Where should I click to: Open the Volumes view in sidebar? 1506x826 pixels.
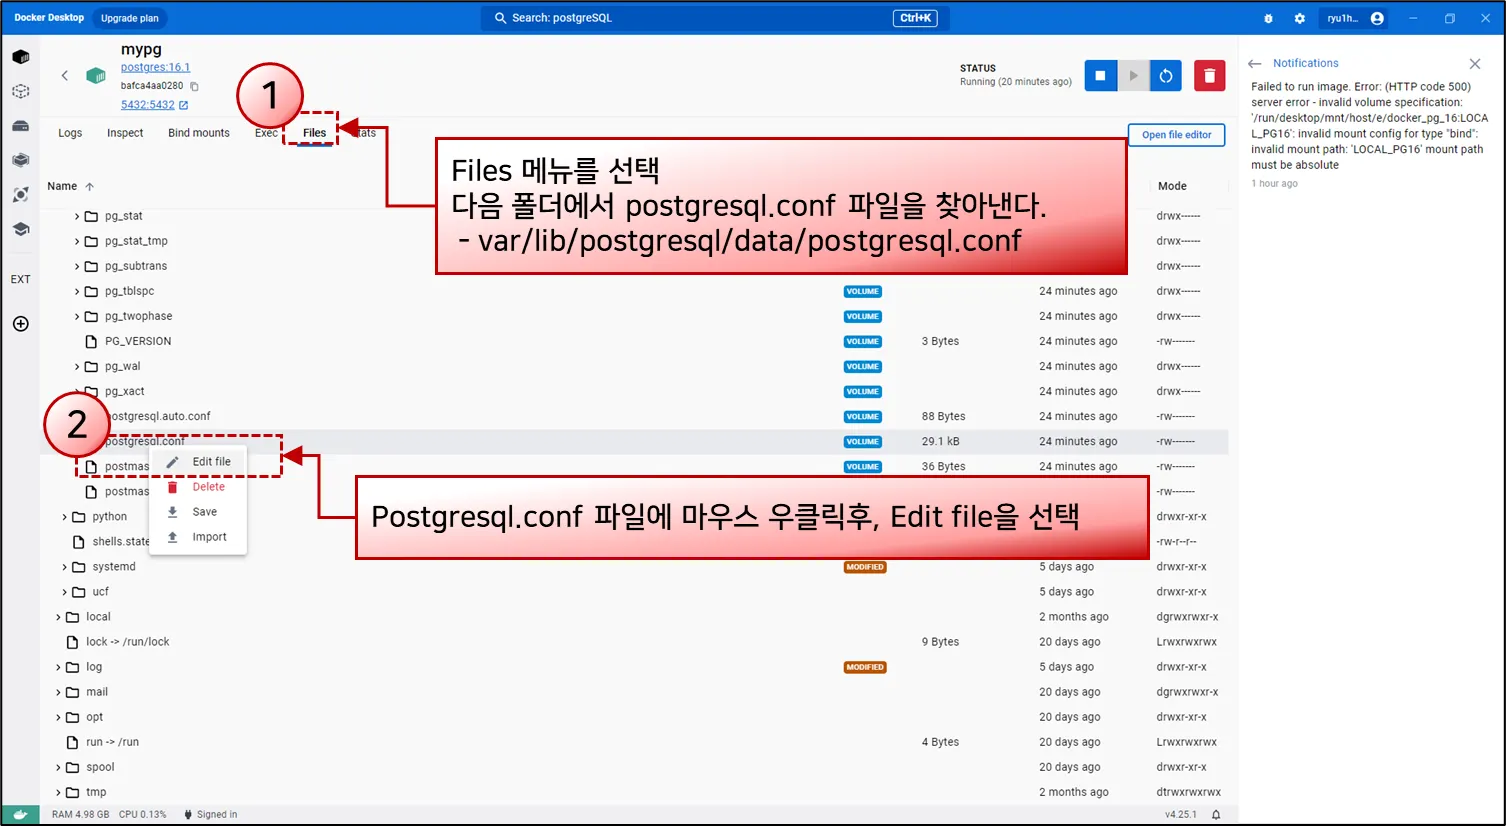[x=20, y=126]
